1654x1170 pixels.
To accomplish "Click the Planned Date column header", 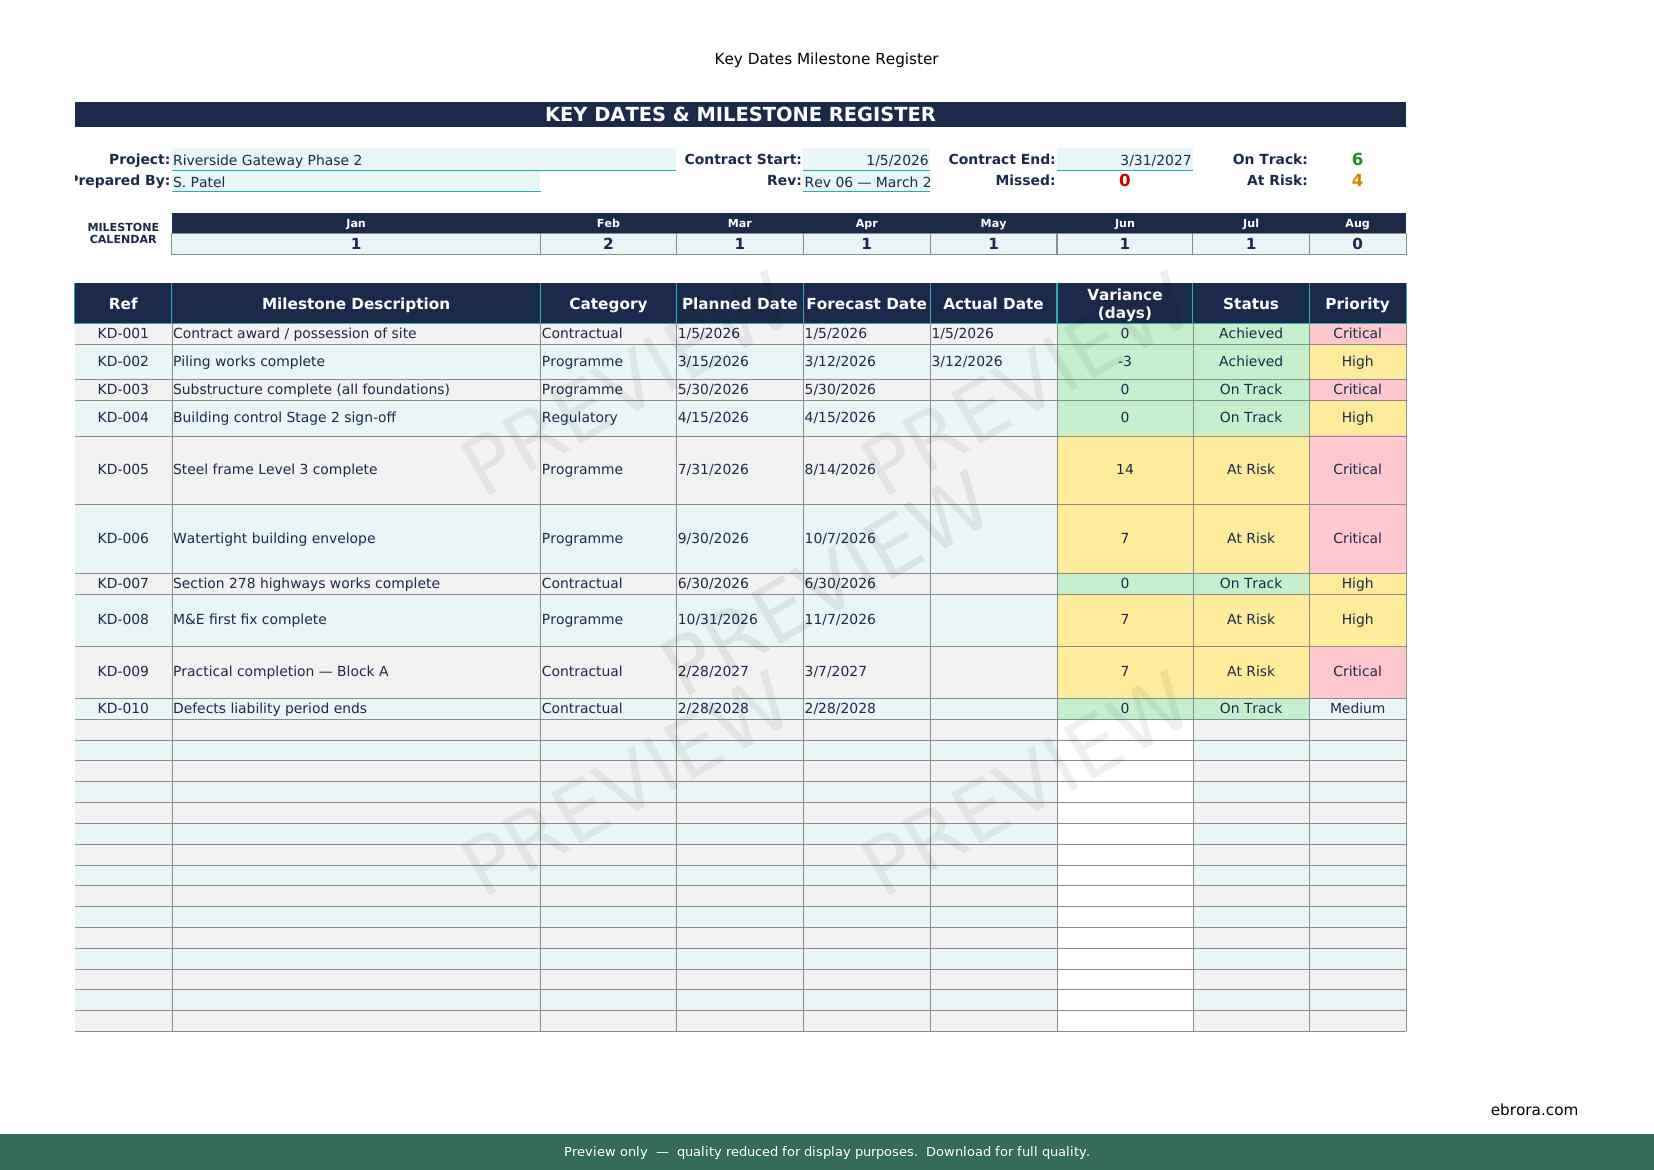I will (739, 304).
